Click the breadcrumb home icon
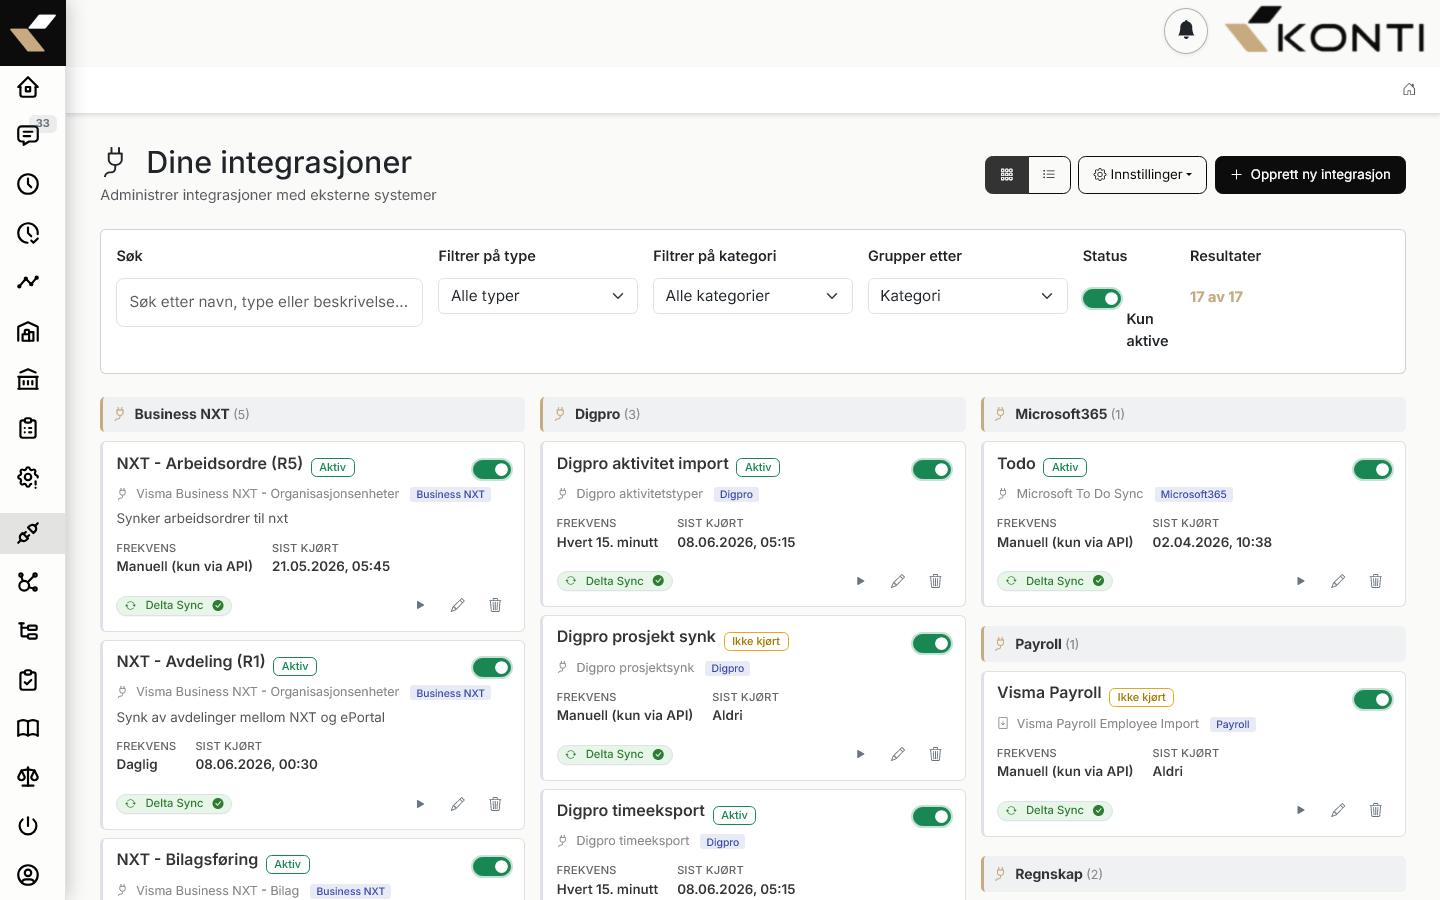 [1409, 89]
